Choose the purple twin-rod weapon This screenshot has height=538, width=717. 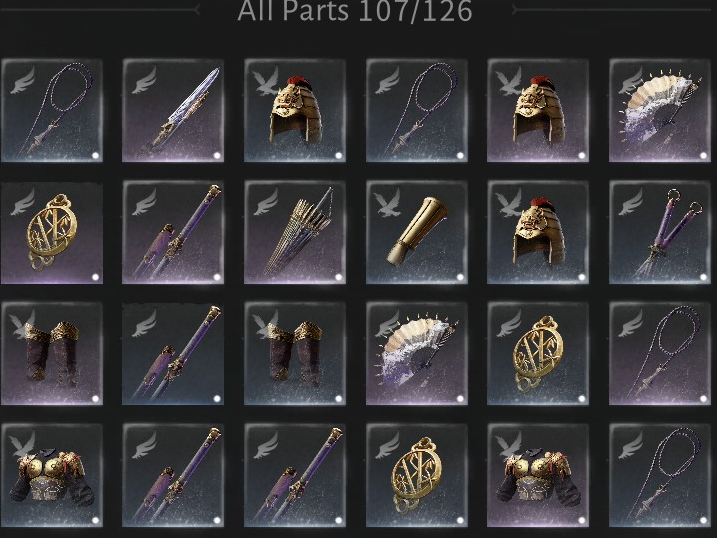(660, 232)
